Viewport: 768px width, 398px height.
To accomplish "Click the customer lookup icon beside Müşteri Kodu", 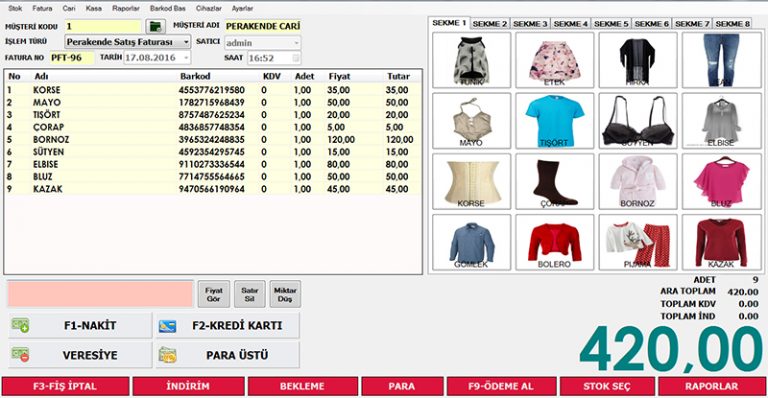I will click(x=156, y=26).
